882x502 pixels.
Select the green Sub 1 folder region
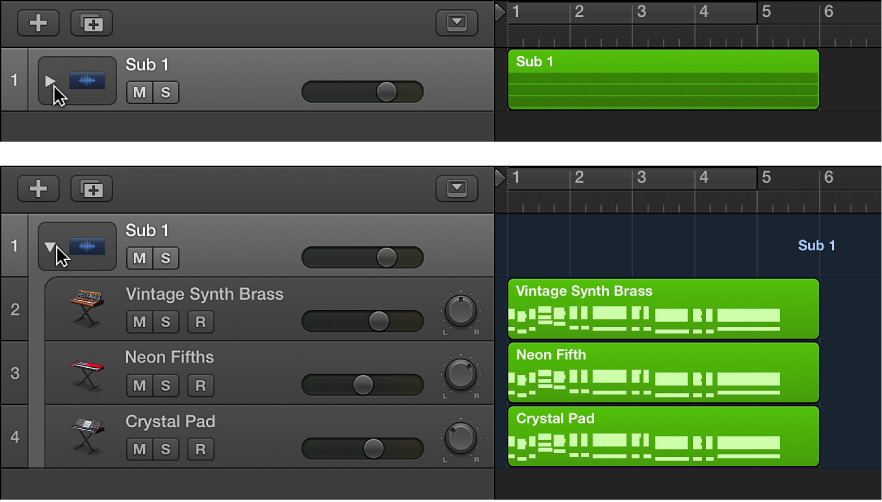point(663,79)
